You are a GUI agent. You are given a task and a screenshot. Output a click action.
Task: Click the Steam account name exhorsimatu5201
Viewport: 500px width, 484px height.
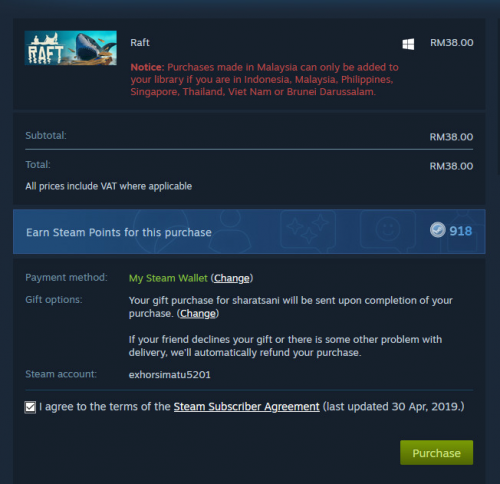point(170,375)
